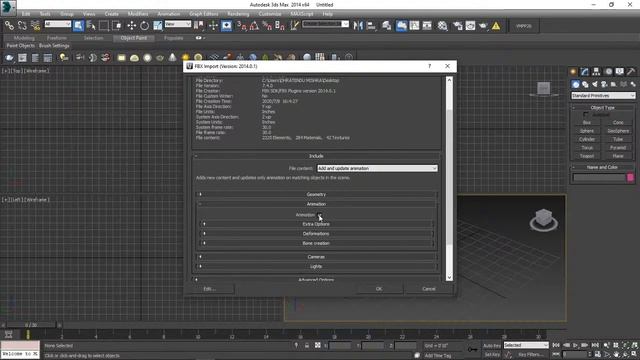Open the Tools menu

(45, 14)
